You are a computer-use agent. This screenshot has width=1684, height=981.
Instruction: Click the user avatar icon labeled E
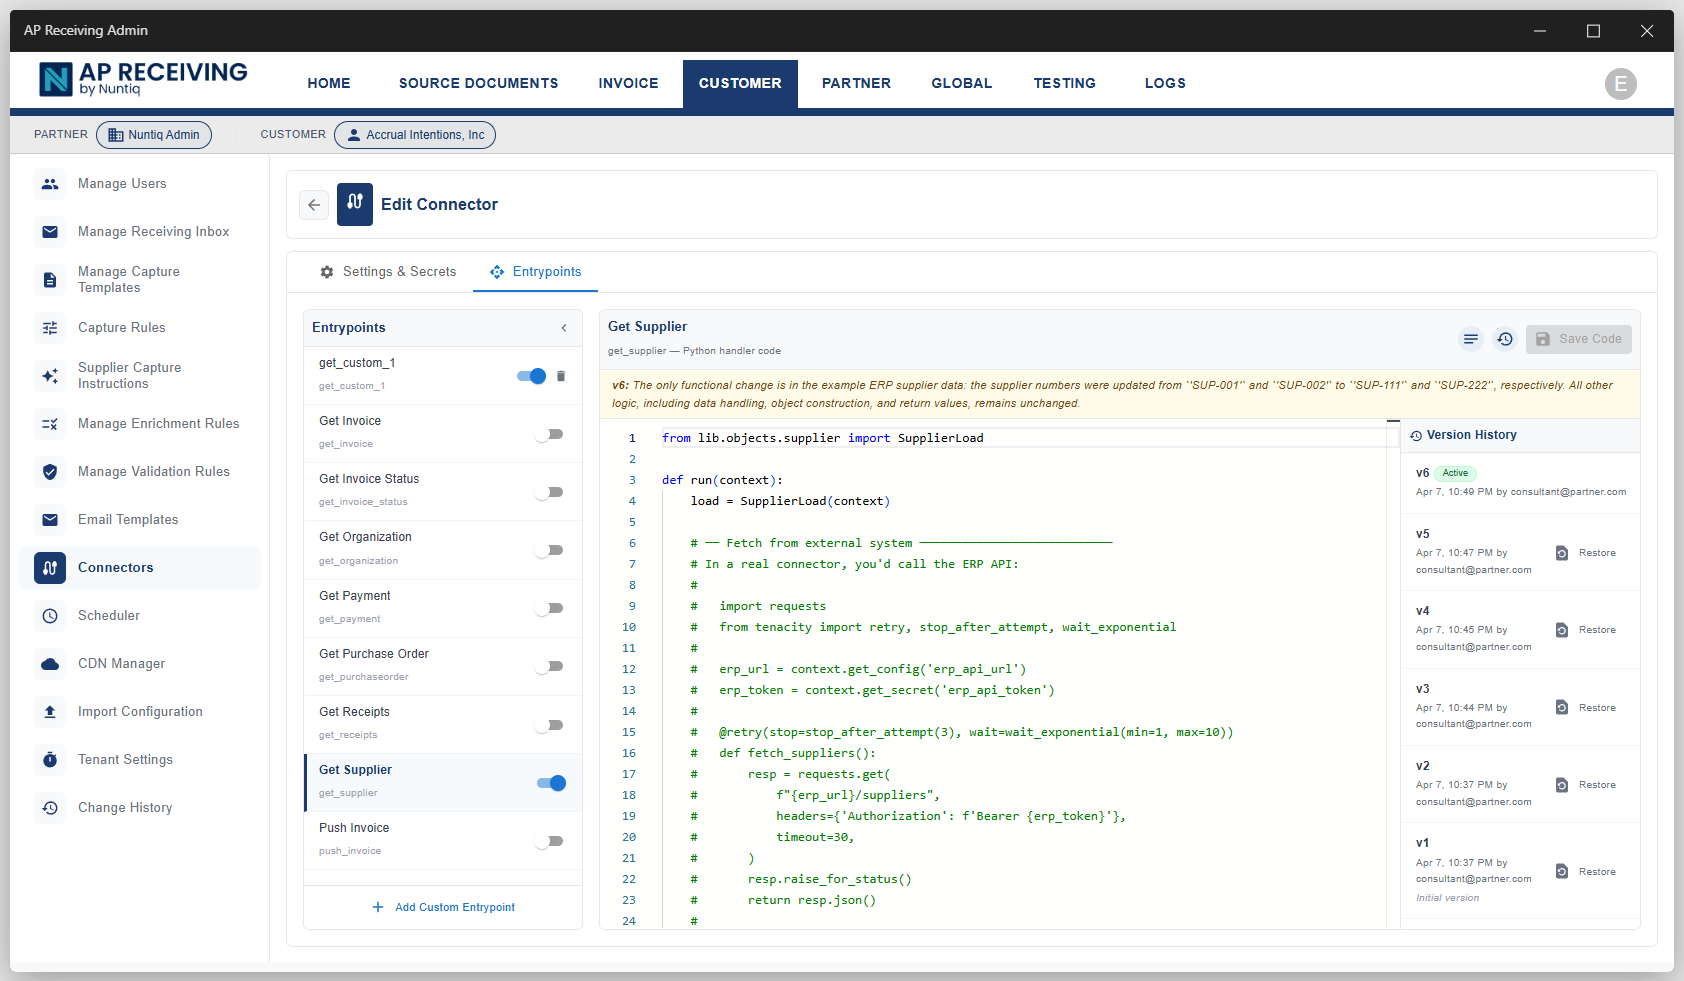click(x=1620, y=84)
